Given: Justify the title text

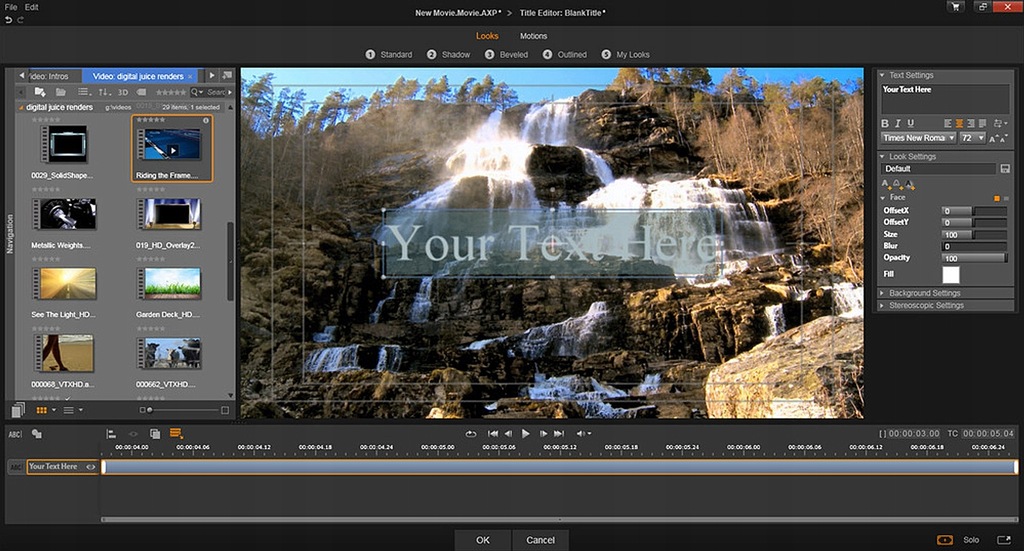Looking at the screenshot, I should [x=983, y=123].
